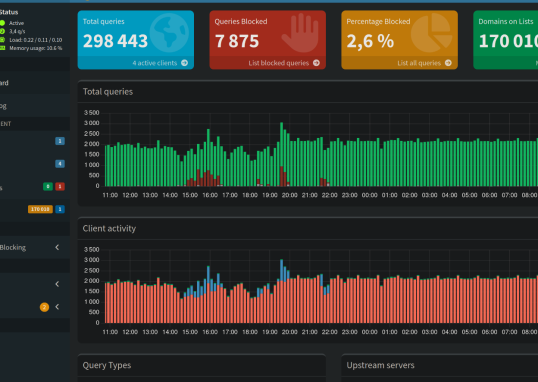Click the Load status icon in sidebar

click(x=2, y=40)
